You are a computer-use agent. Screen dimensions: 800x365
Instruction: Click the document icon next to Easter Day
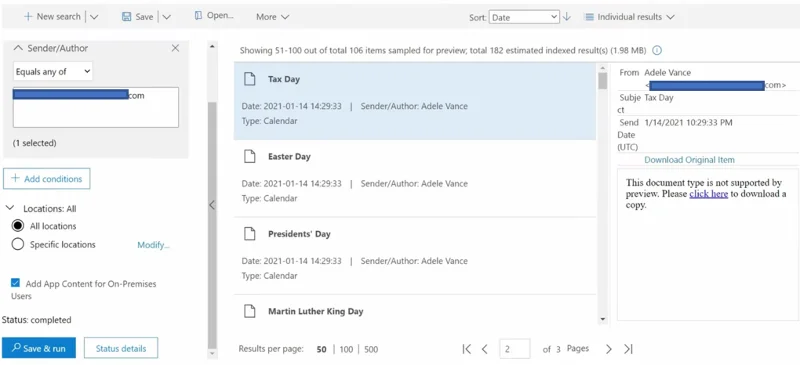[x=249, y=156]
